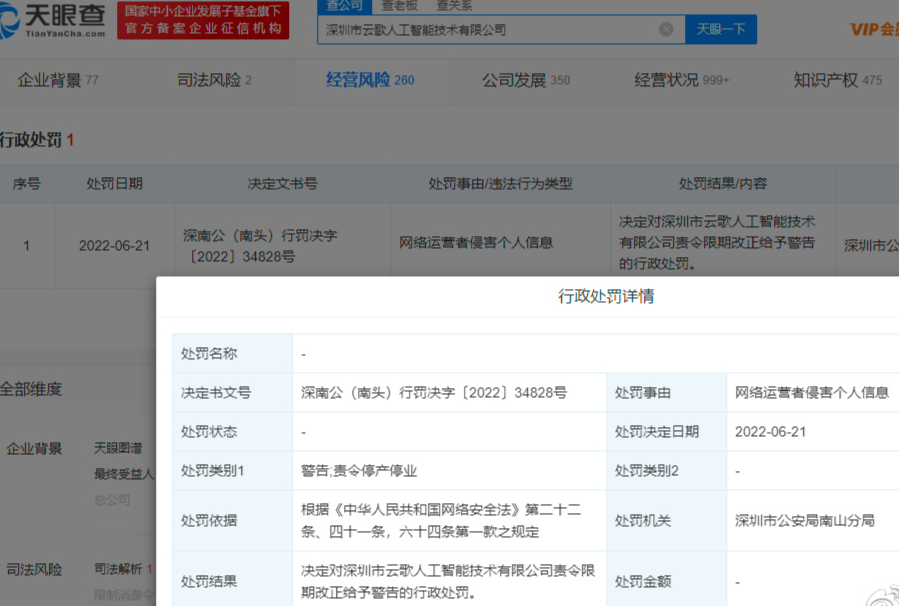Click the 天眼一下 search button

721,29
